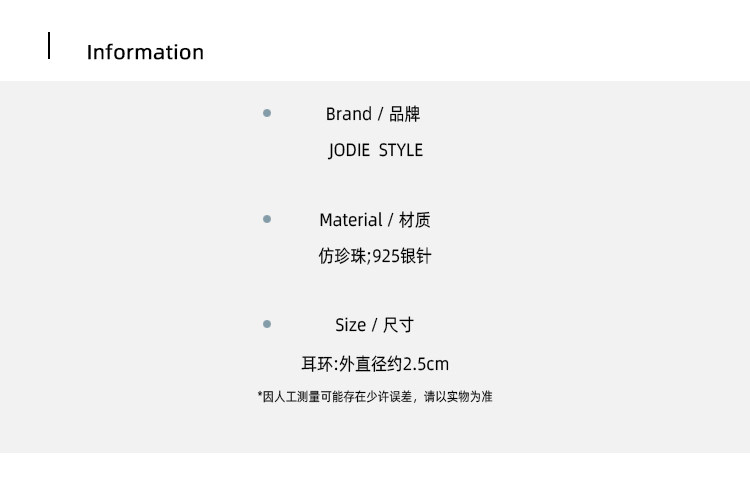Click the 2.5cm measurement value
The image size is (750, 501).
[x=425, y=364]
